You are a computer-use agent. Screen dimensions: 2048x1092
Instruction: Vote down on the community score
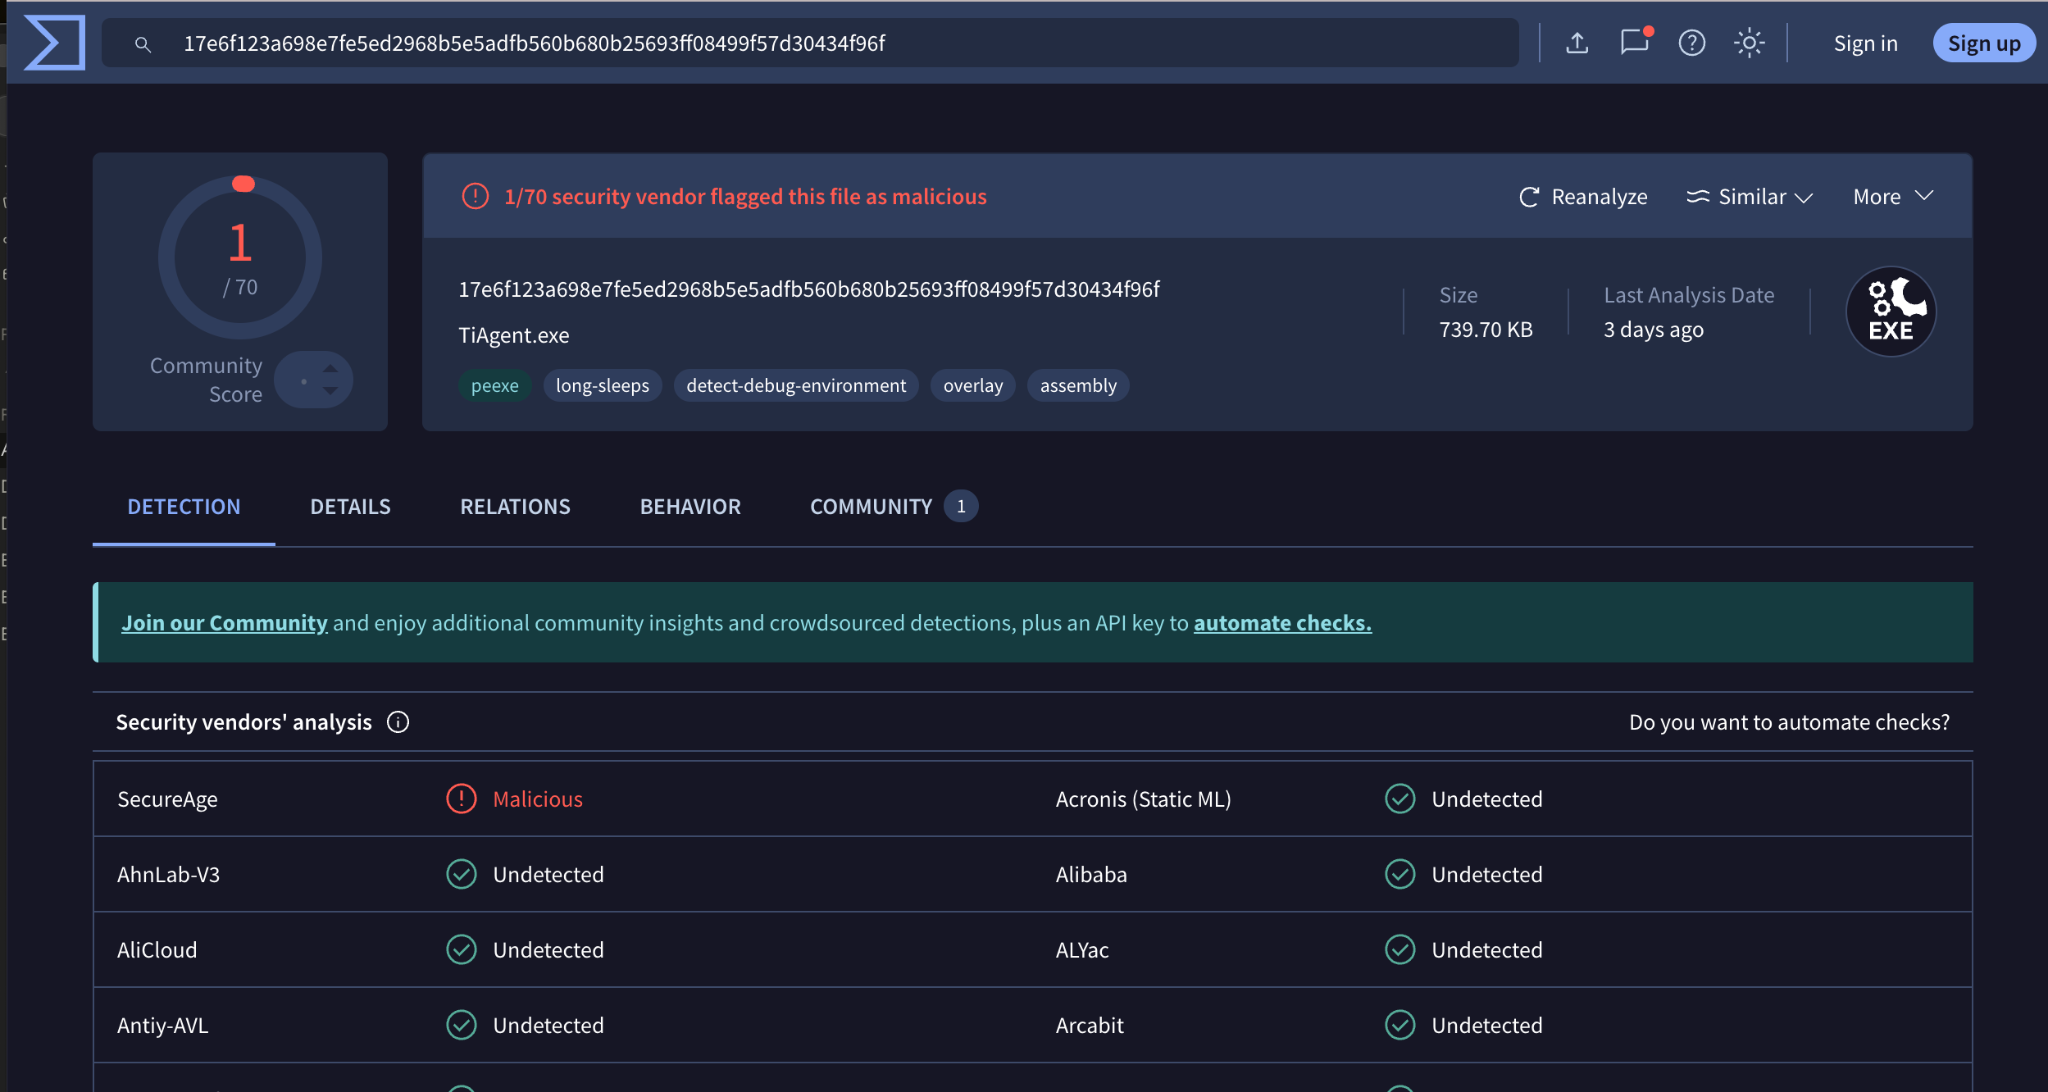click(330, 391)
